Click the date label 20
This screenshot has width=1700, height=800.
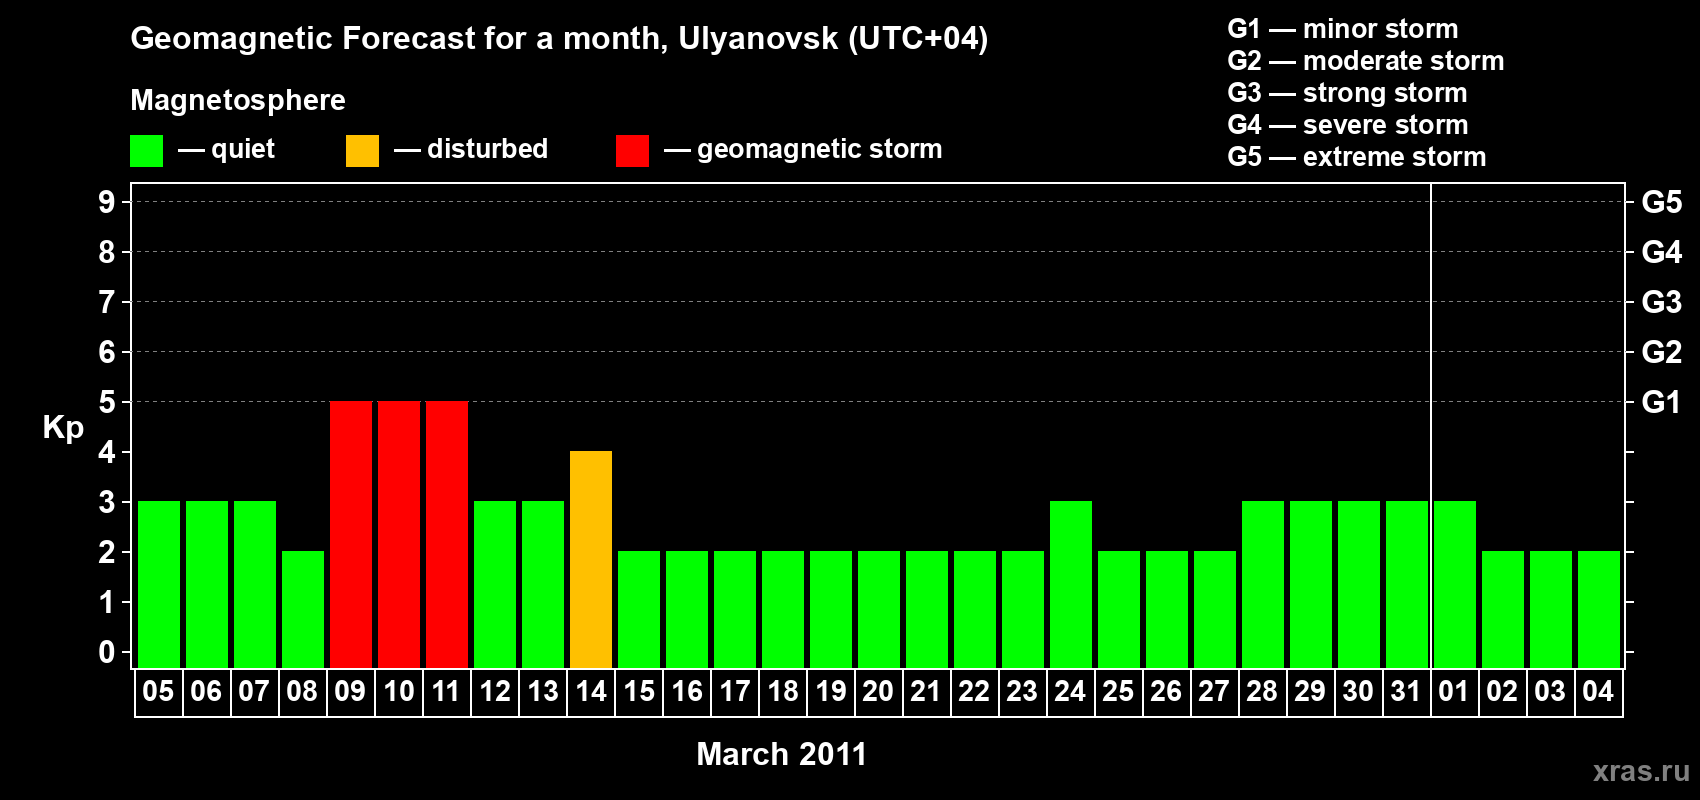pyautogui.click(x=878, y=691)
